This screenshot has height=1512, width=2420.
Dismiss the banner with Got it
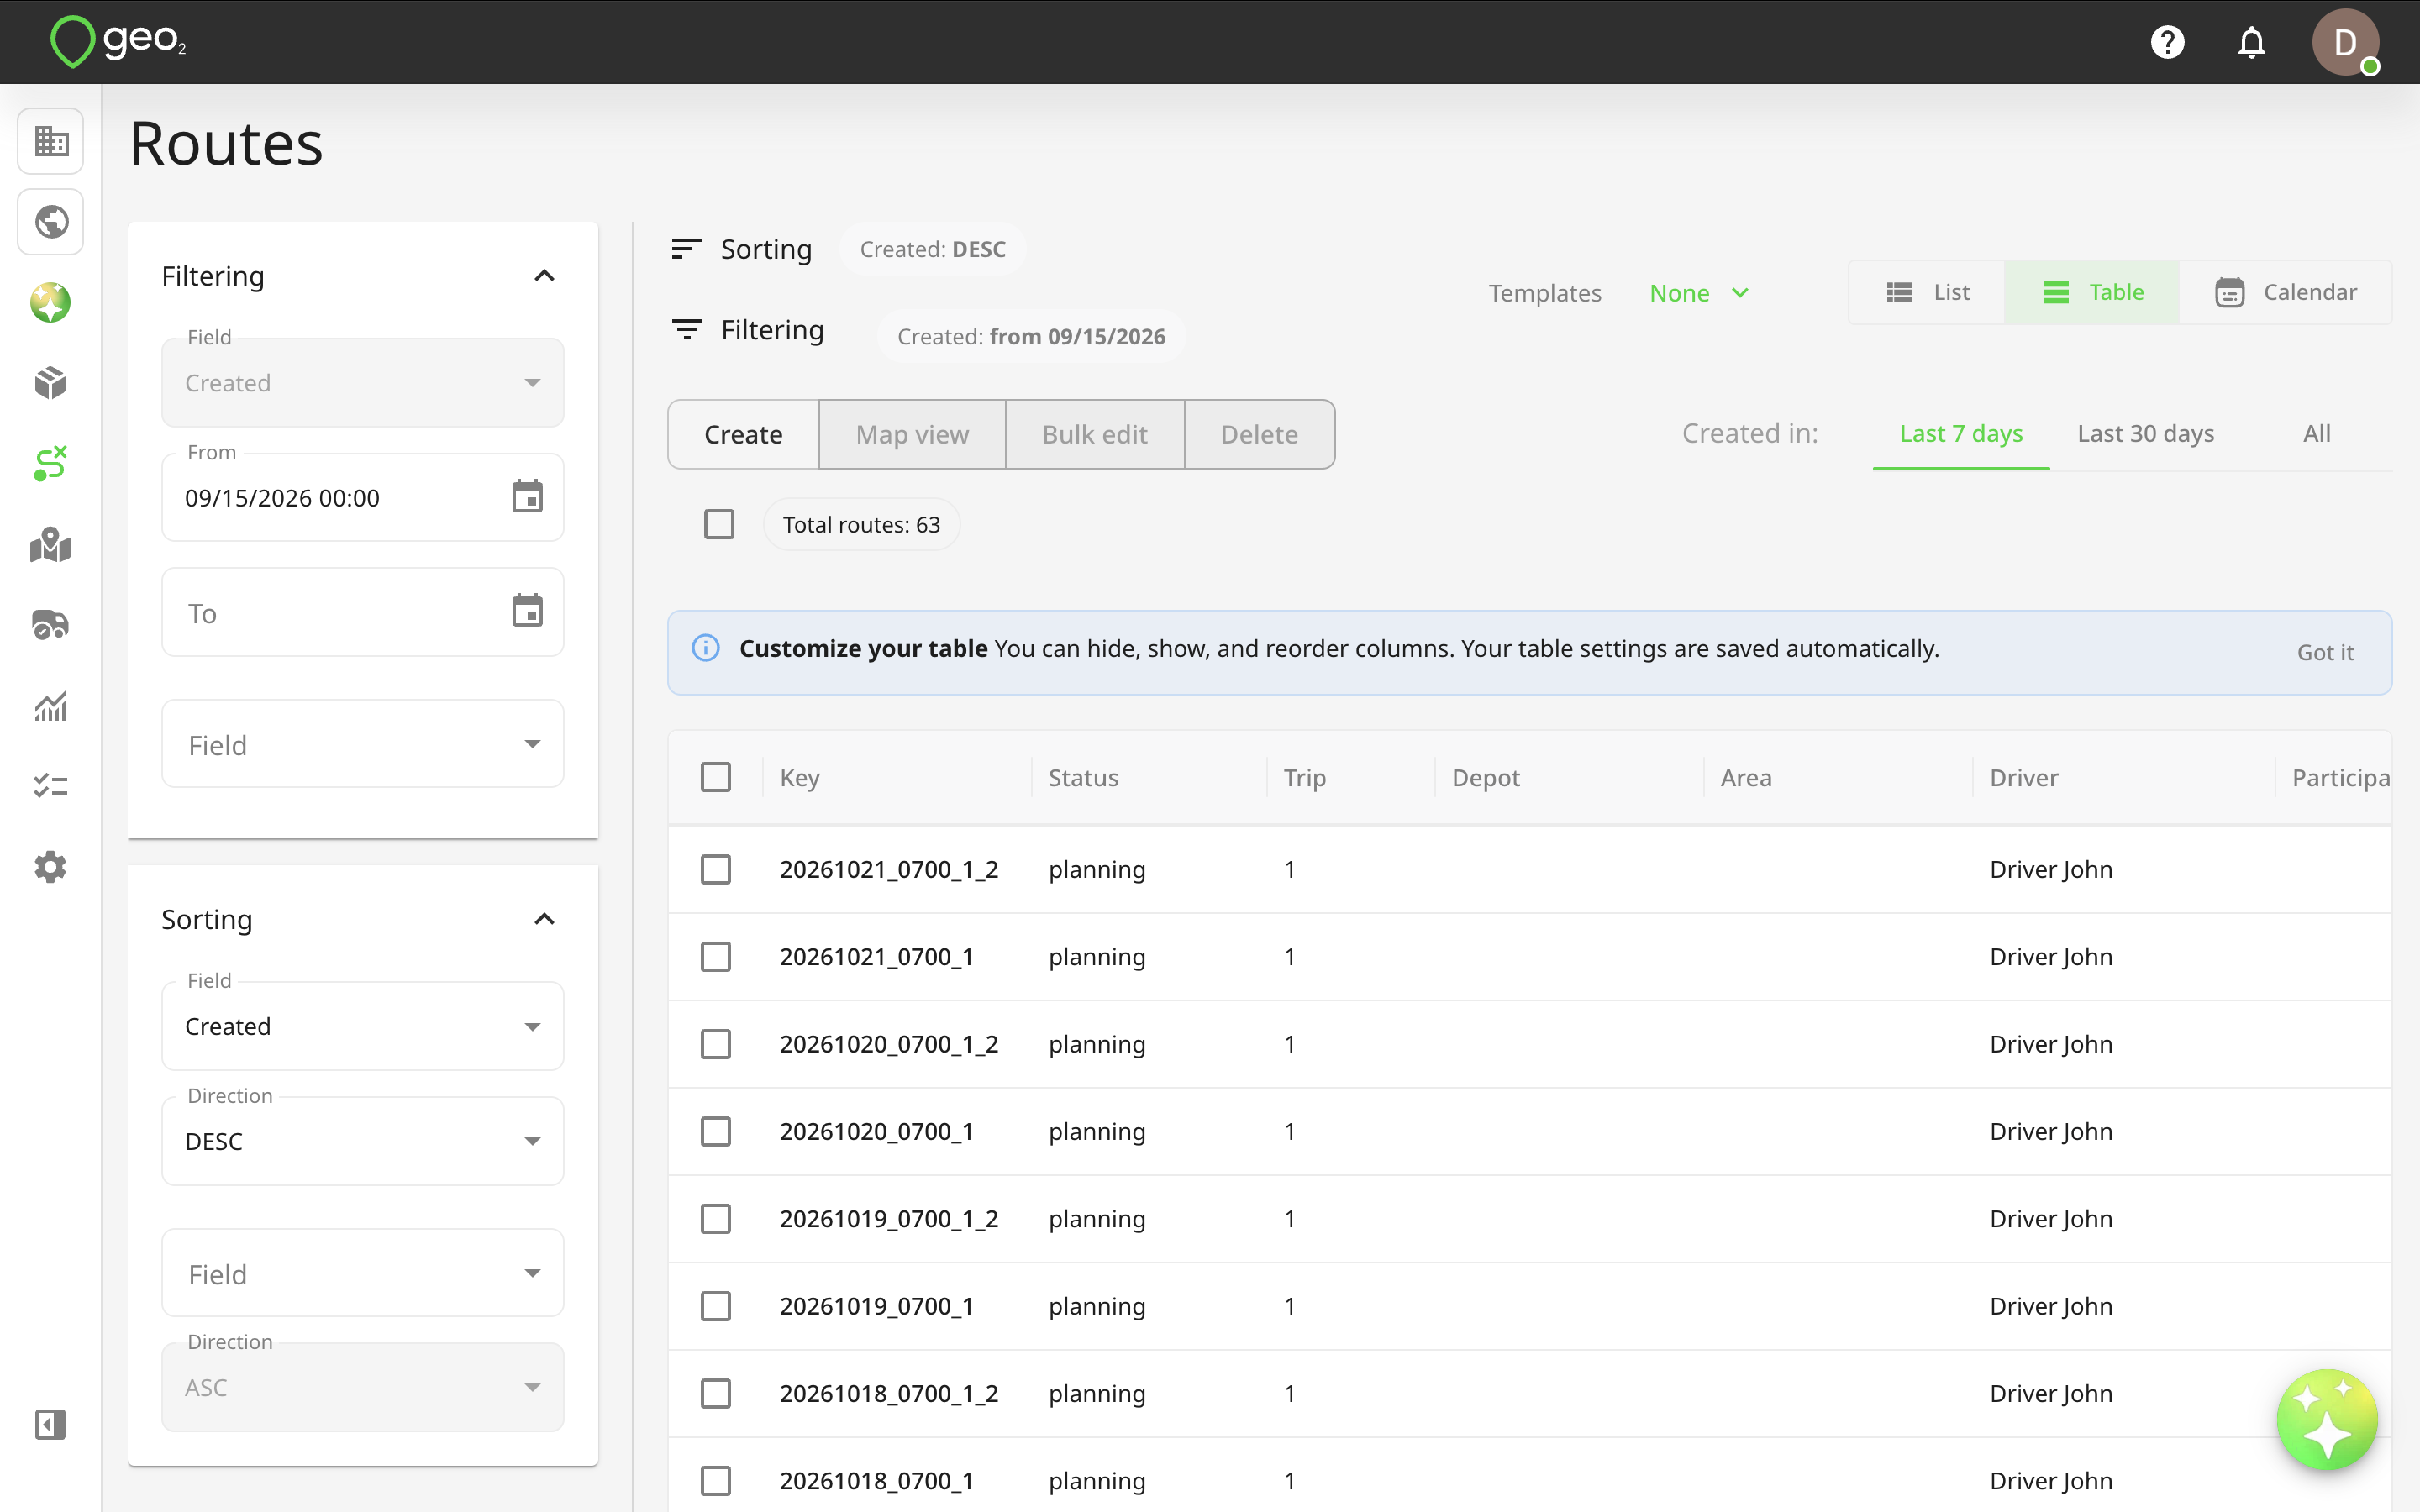pos(2325,652)
